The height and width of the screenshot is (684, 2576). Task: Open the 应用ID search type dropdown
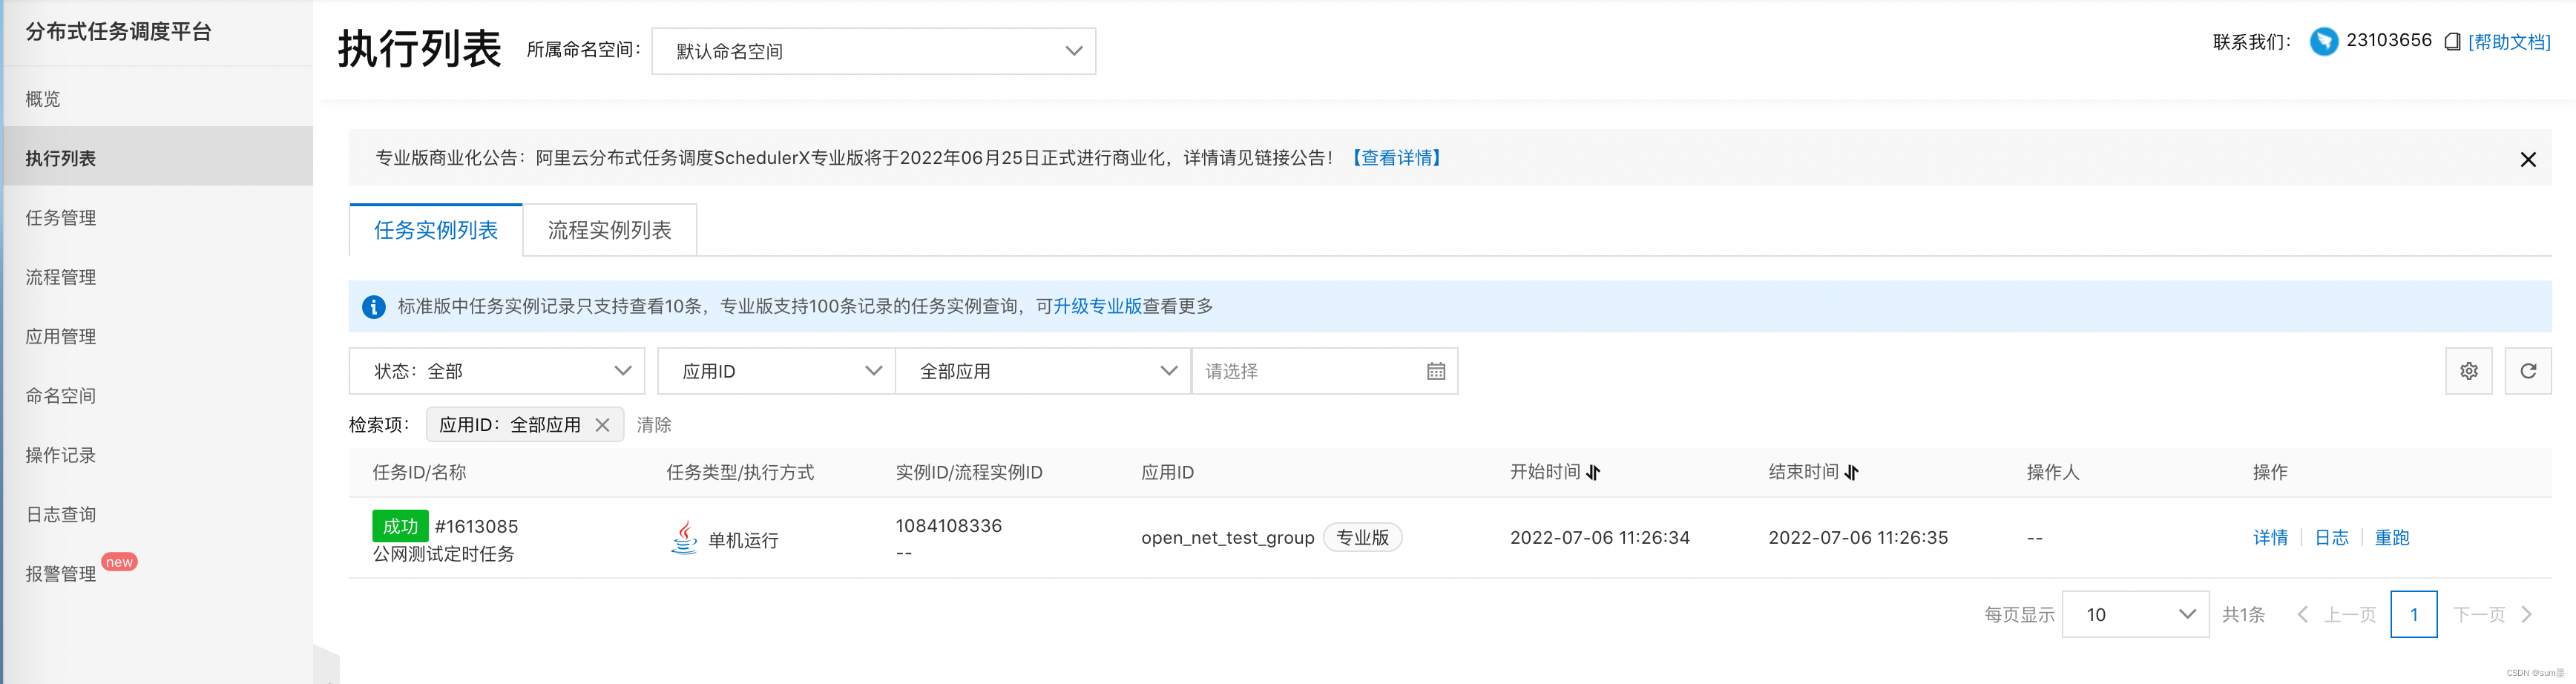(x=776, y=371)
